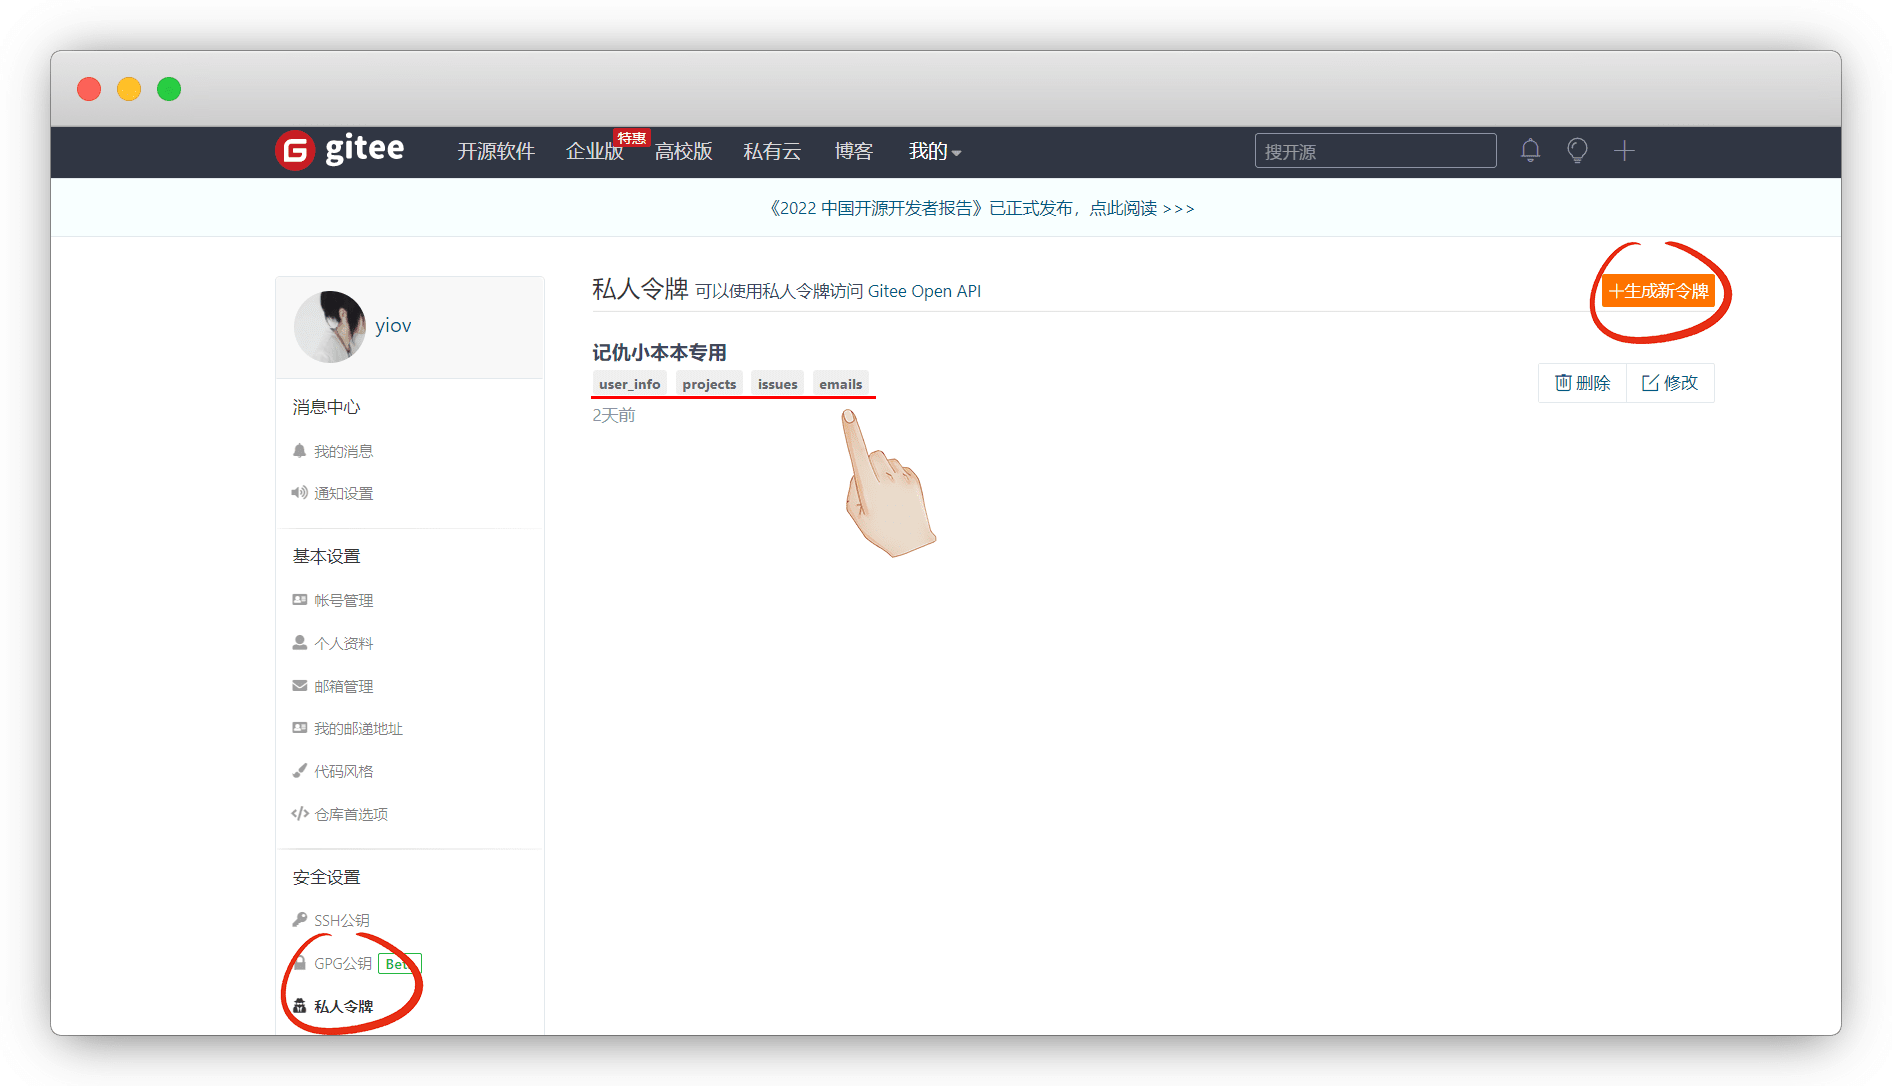Click the Gitee logo icon
Image resolution: width=1892 pixels, height=1086 pixels.
(295, 151)
